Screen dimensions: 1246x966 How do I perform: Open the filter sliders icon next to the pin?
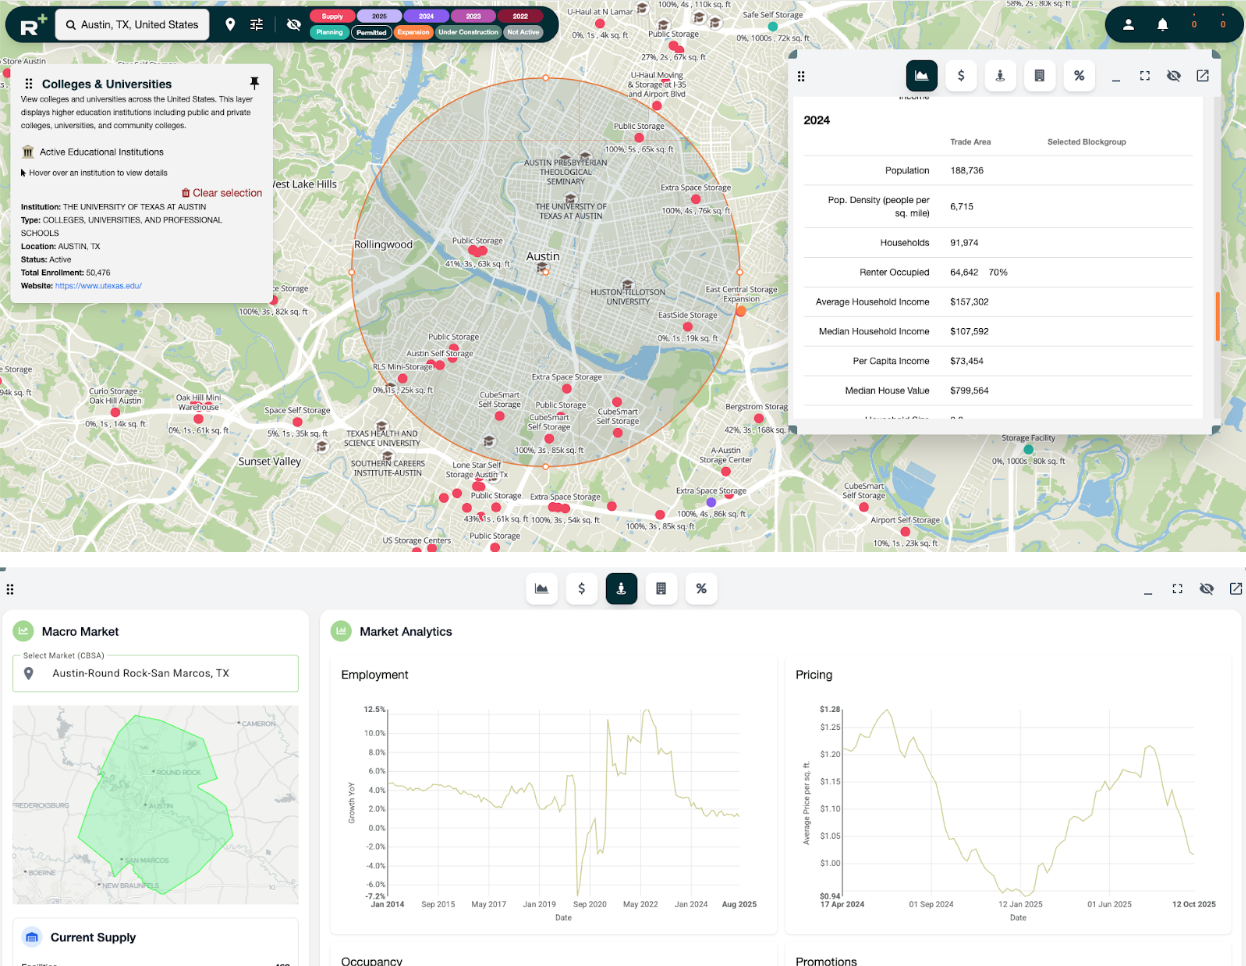pyautogui.click(x=256, y=23)
